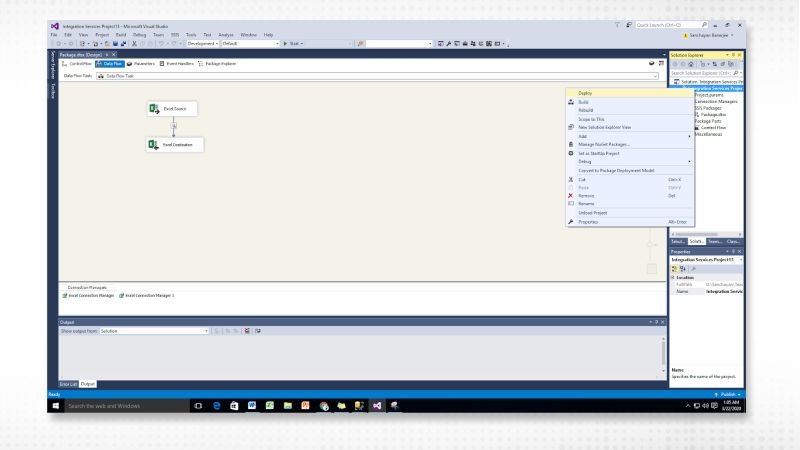Switch to the Error List tab
Image resolution: width=800 pixels, height=450 pixels.
pos(68,384)
